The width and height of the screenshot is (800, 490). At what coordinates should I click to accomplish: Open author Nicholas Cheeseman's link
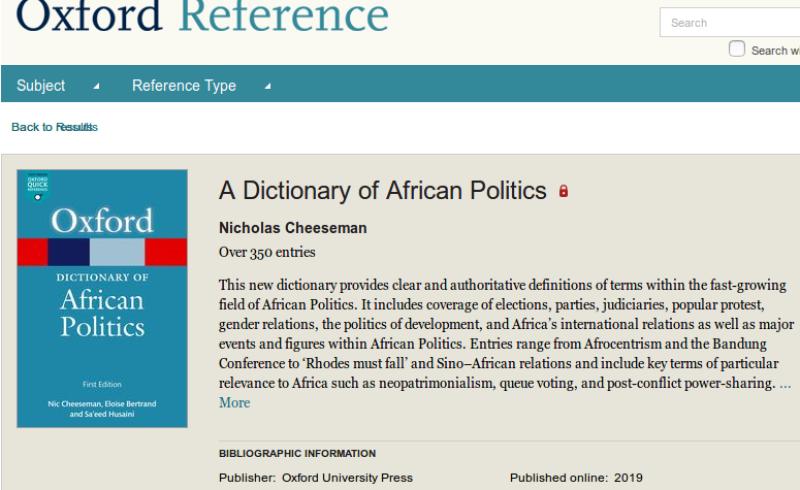292,228
